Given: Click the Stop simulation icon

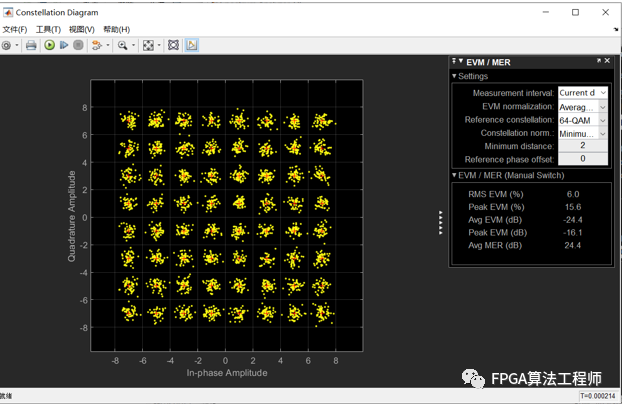Looking at the screenshot, I should tap(79, 45).
